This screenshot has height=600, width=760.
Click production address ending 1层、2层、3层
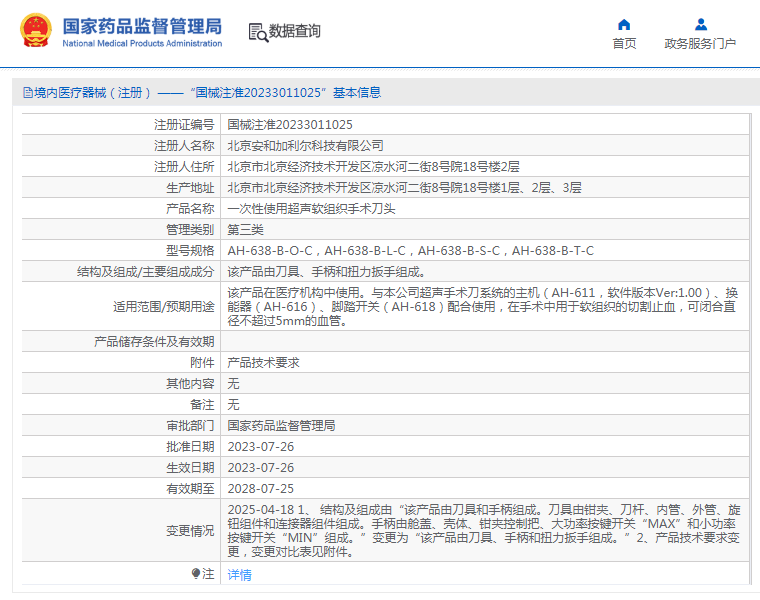coord(404,188)
